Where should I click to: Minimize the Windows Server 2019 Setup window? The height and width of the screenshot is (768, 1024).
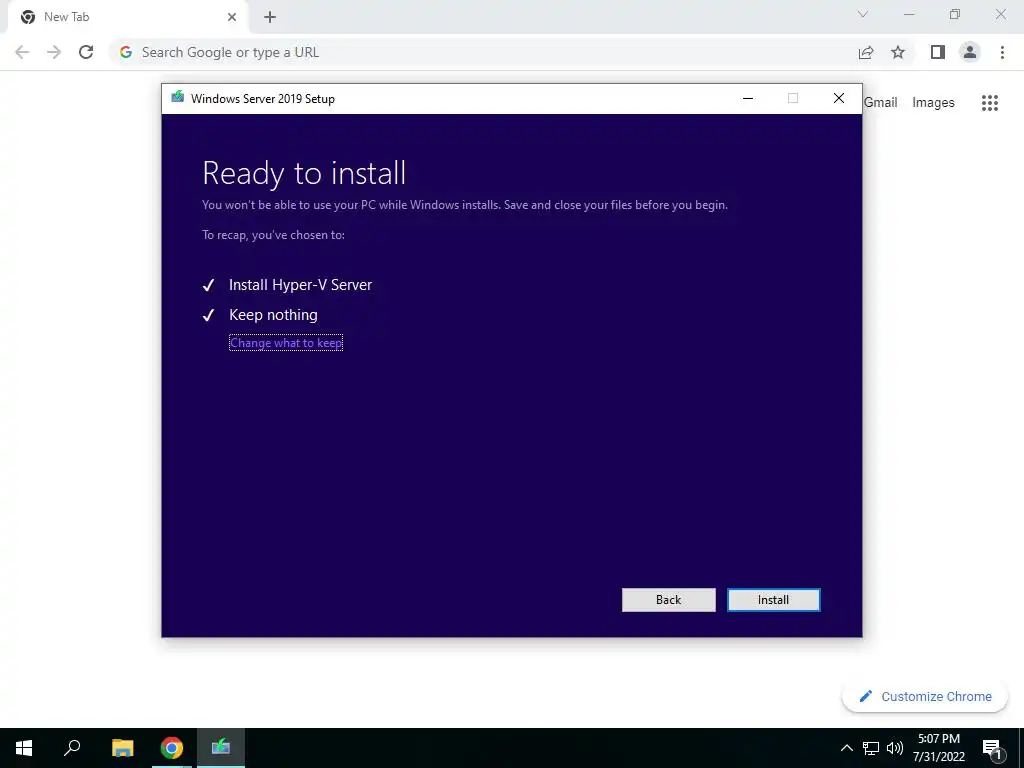click(748, 98)
